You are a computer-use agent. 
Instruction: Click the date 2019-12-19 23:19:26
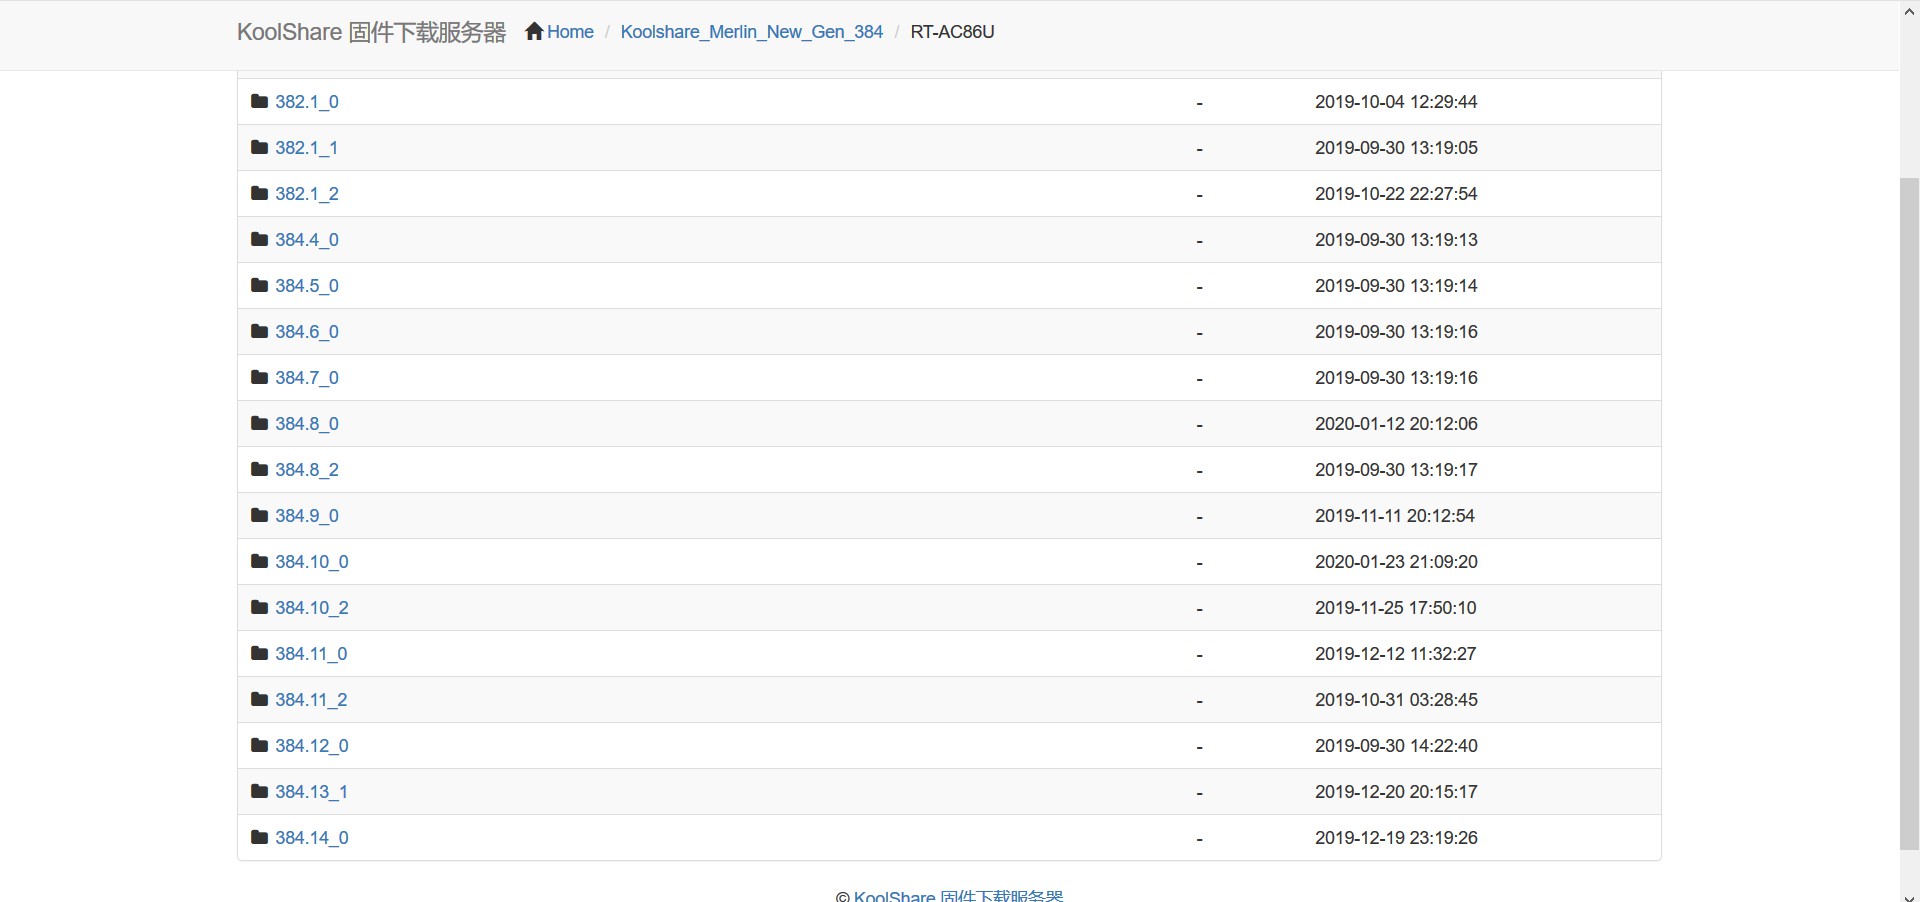[1396, 838]
